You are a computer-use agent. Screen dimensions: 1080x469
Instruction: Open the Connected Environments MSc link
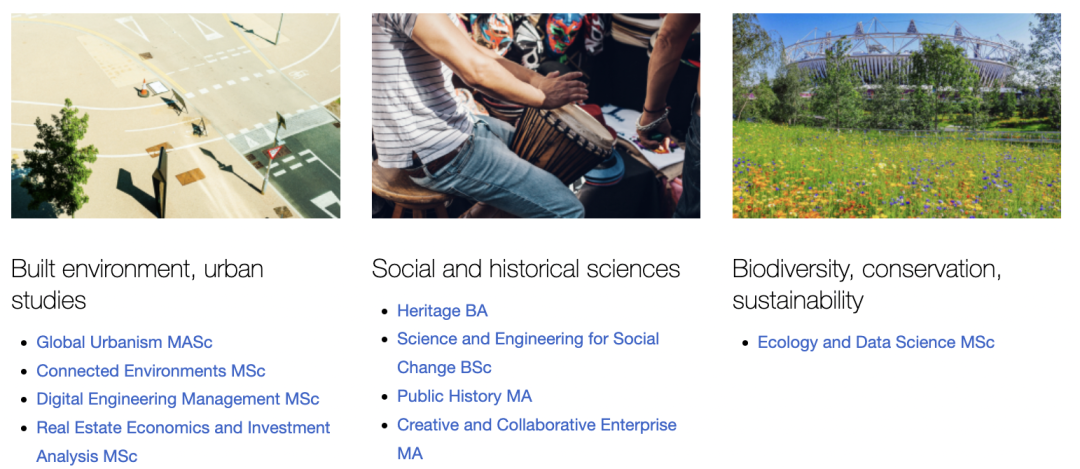[x=150, y=371]
